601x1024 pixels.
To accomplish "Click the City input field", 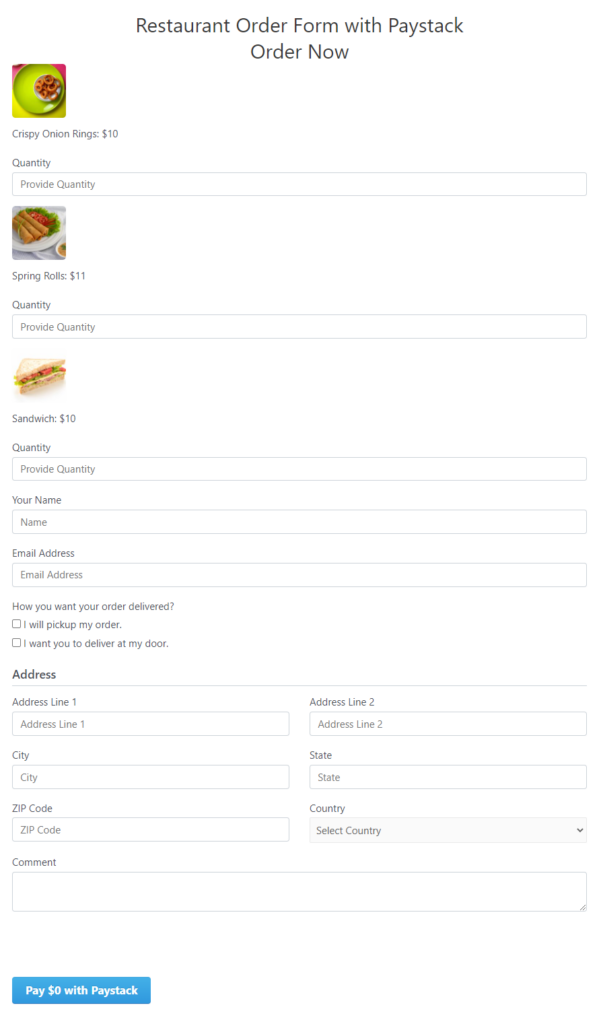I will pyautogui.click(x=150, y=777).
